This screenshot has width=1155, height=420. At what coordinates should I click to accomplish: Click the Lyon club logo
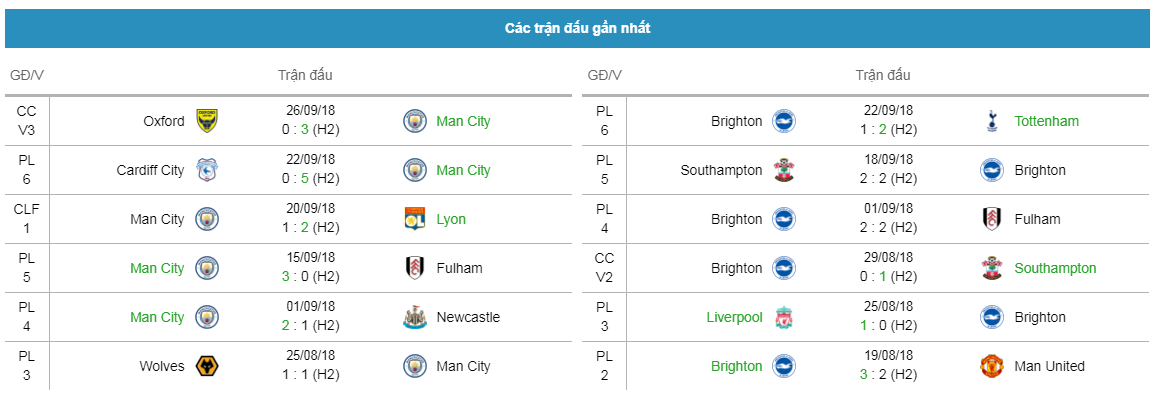[415, 219]
